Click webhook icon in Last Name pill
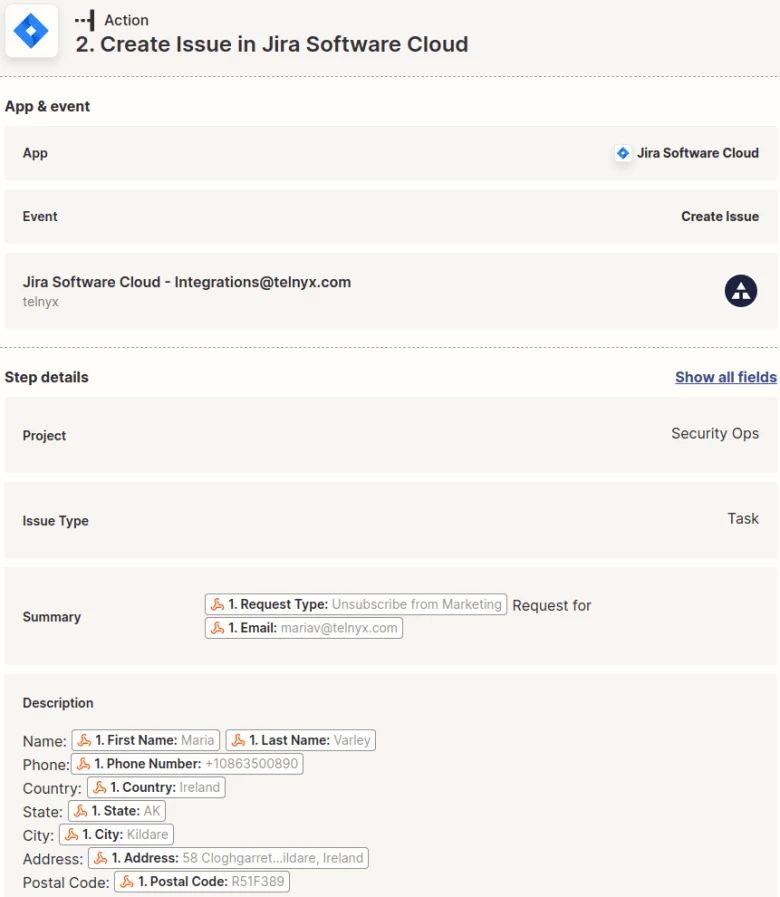The image size is (780, 897). coord(239,740)
